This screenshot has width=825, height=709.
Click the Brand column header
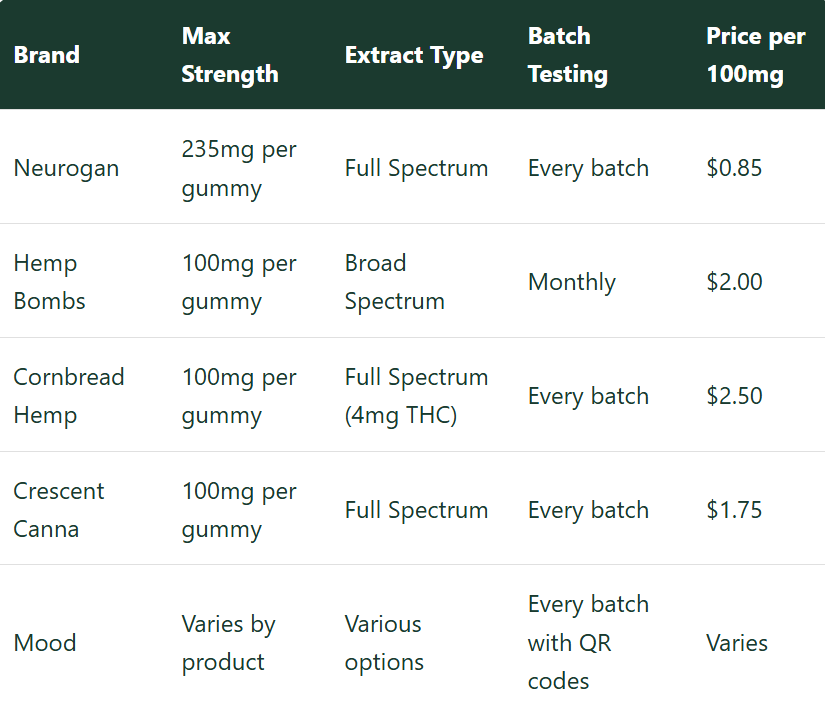[47, 55]
